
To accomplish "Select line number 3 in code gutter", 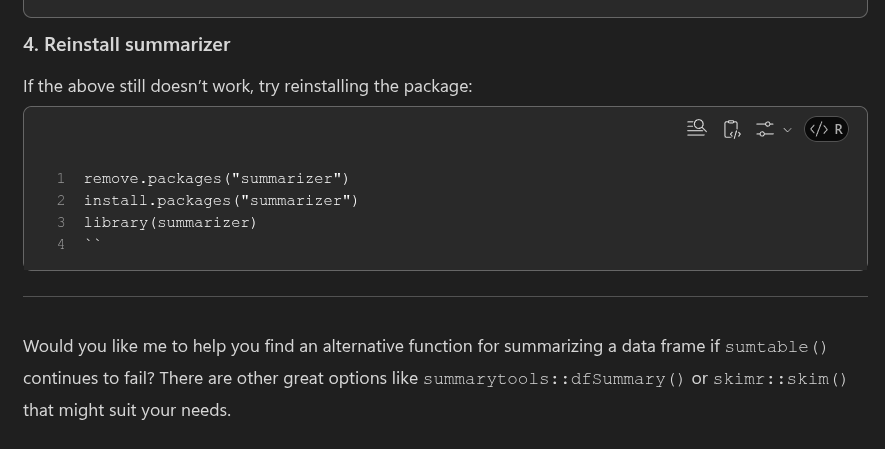I will coord(61,223).
